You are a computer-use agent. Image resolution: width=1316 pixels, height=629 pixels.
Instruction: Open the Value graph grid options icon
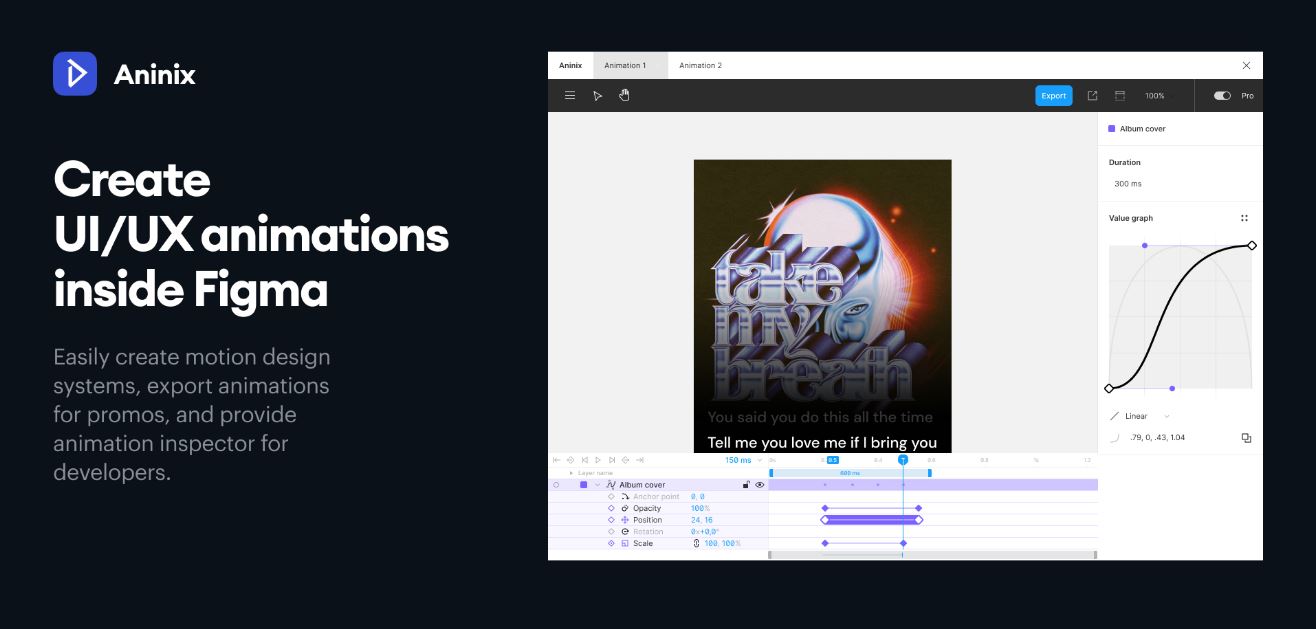click(1244, 218)
